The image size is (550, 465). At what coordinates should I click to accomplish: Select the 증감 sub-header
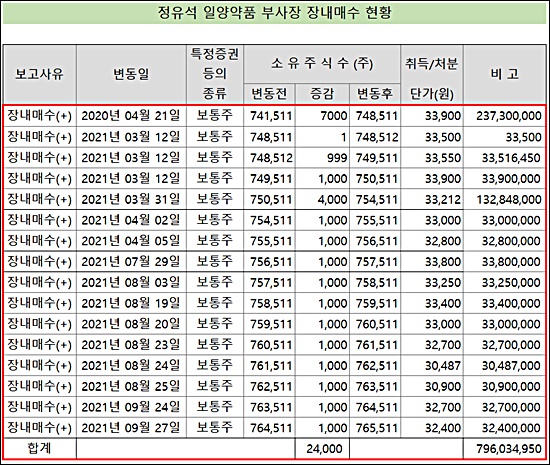click(x=322, y=94)
